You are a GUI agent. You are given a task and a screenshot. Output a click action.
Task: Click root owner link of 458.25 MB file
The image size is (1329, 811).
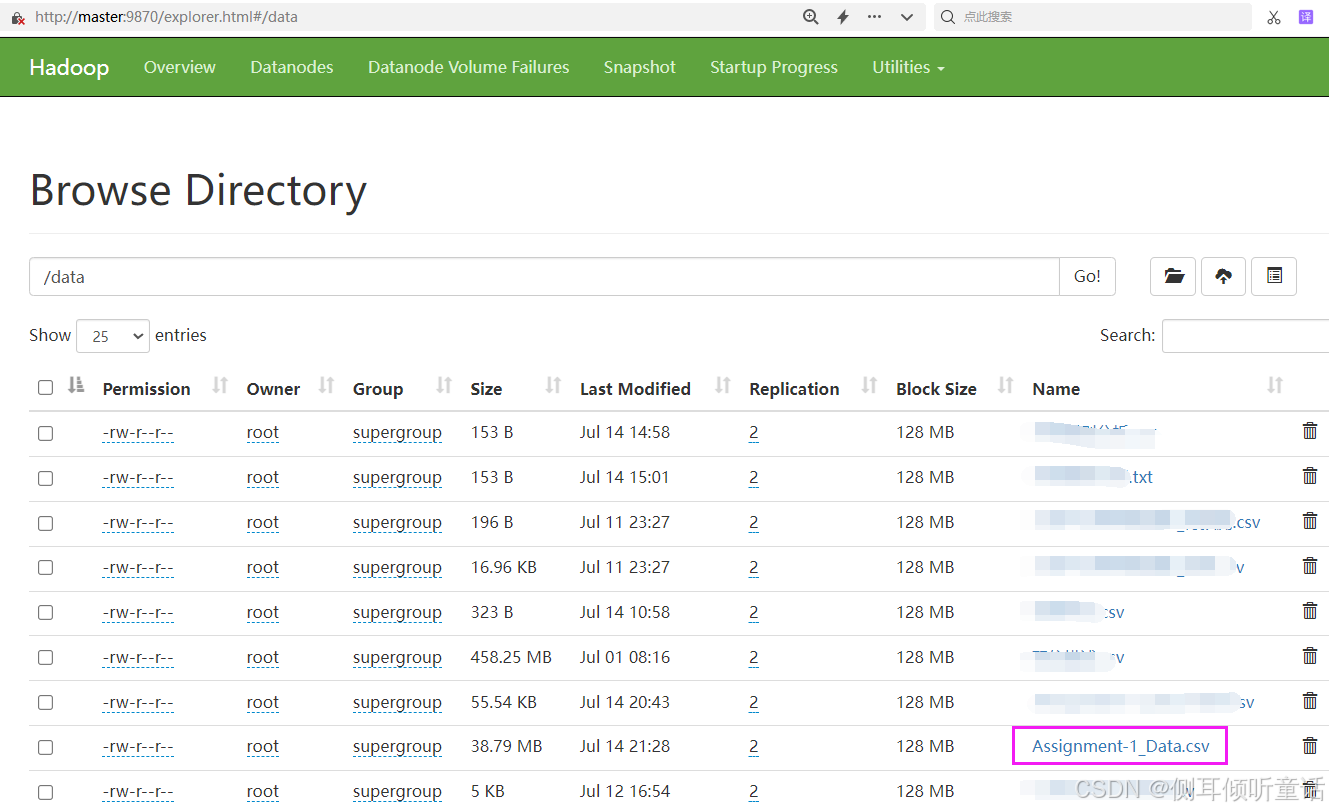(263, 658)
